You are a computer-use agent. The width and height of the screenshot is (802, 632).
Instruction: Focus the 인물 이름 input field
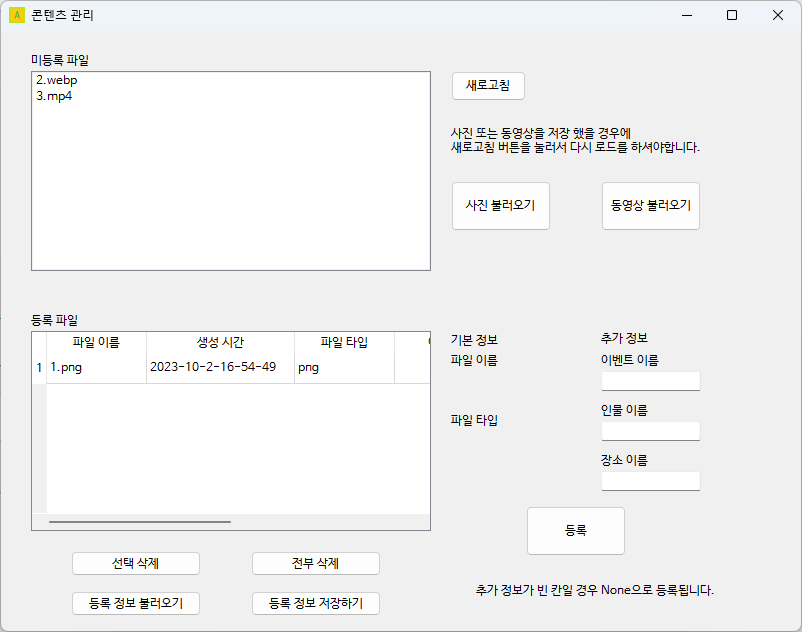pyautogui.click(x=651, y=431)
